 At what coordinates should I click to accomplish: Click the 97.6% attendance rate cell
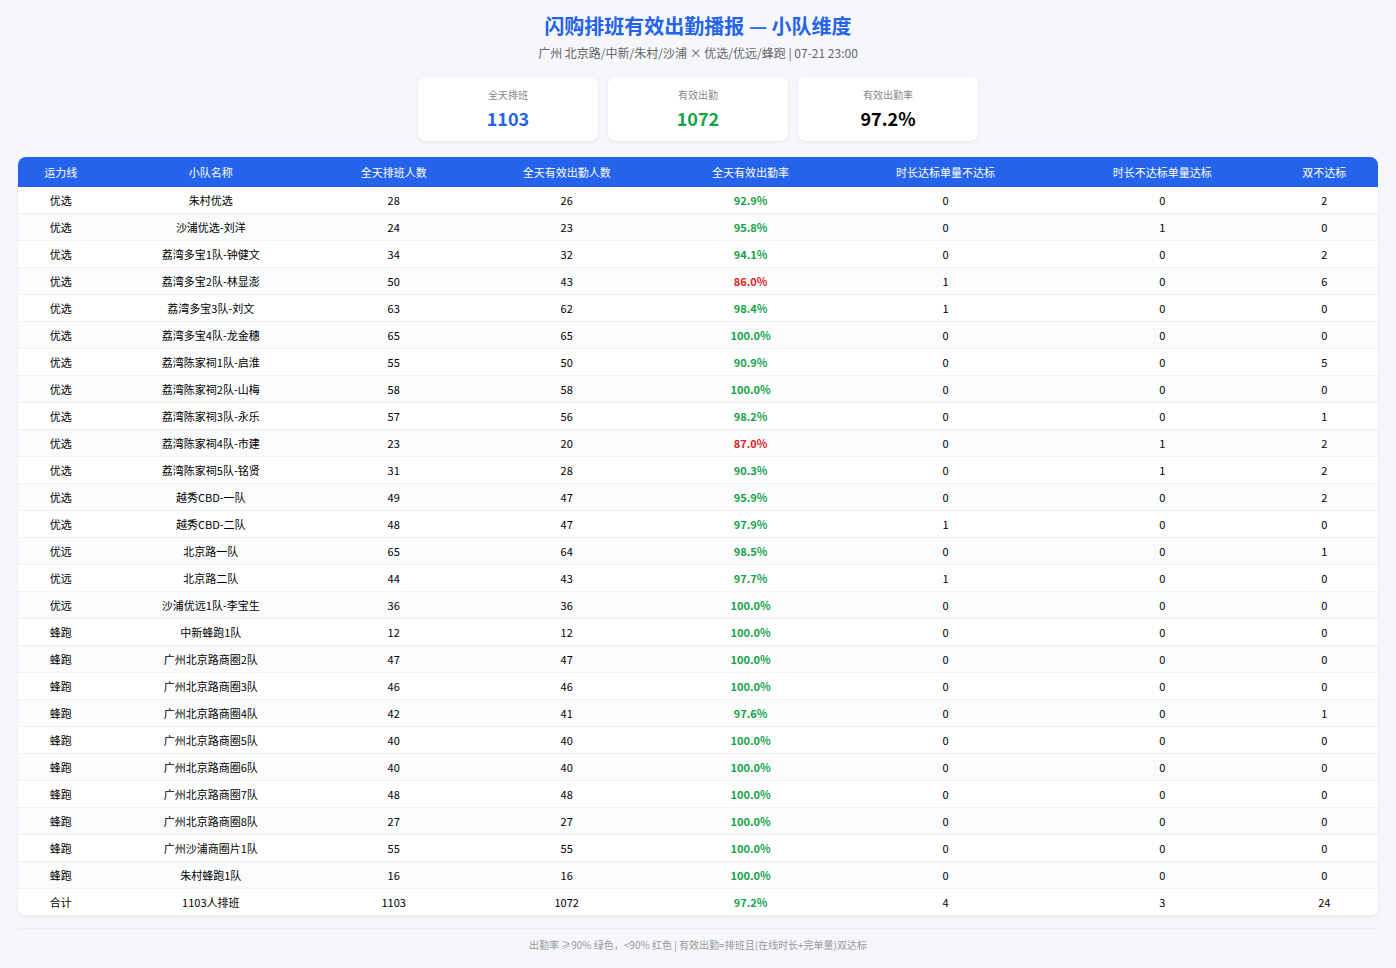[751, 714]
